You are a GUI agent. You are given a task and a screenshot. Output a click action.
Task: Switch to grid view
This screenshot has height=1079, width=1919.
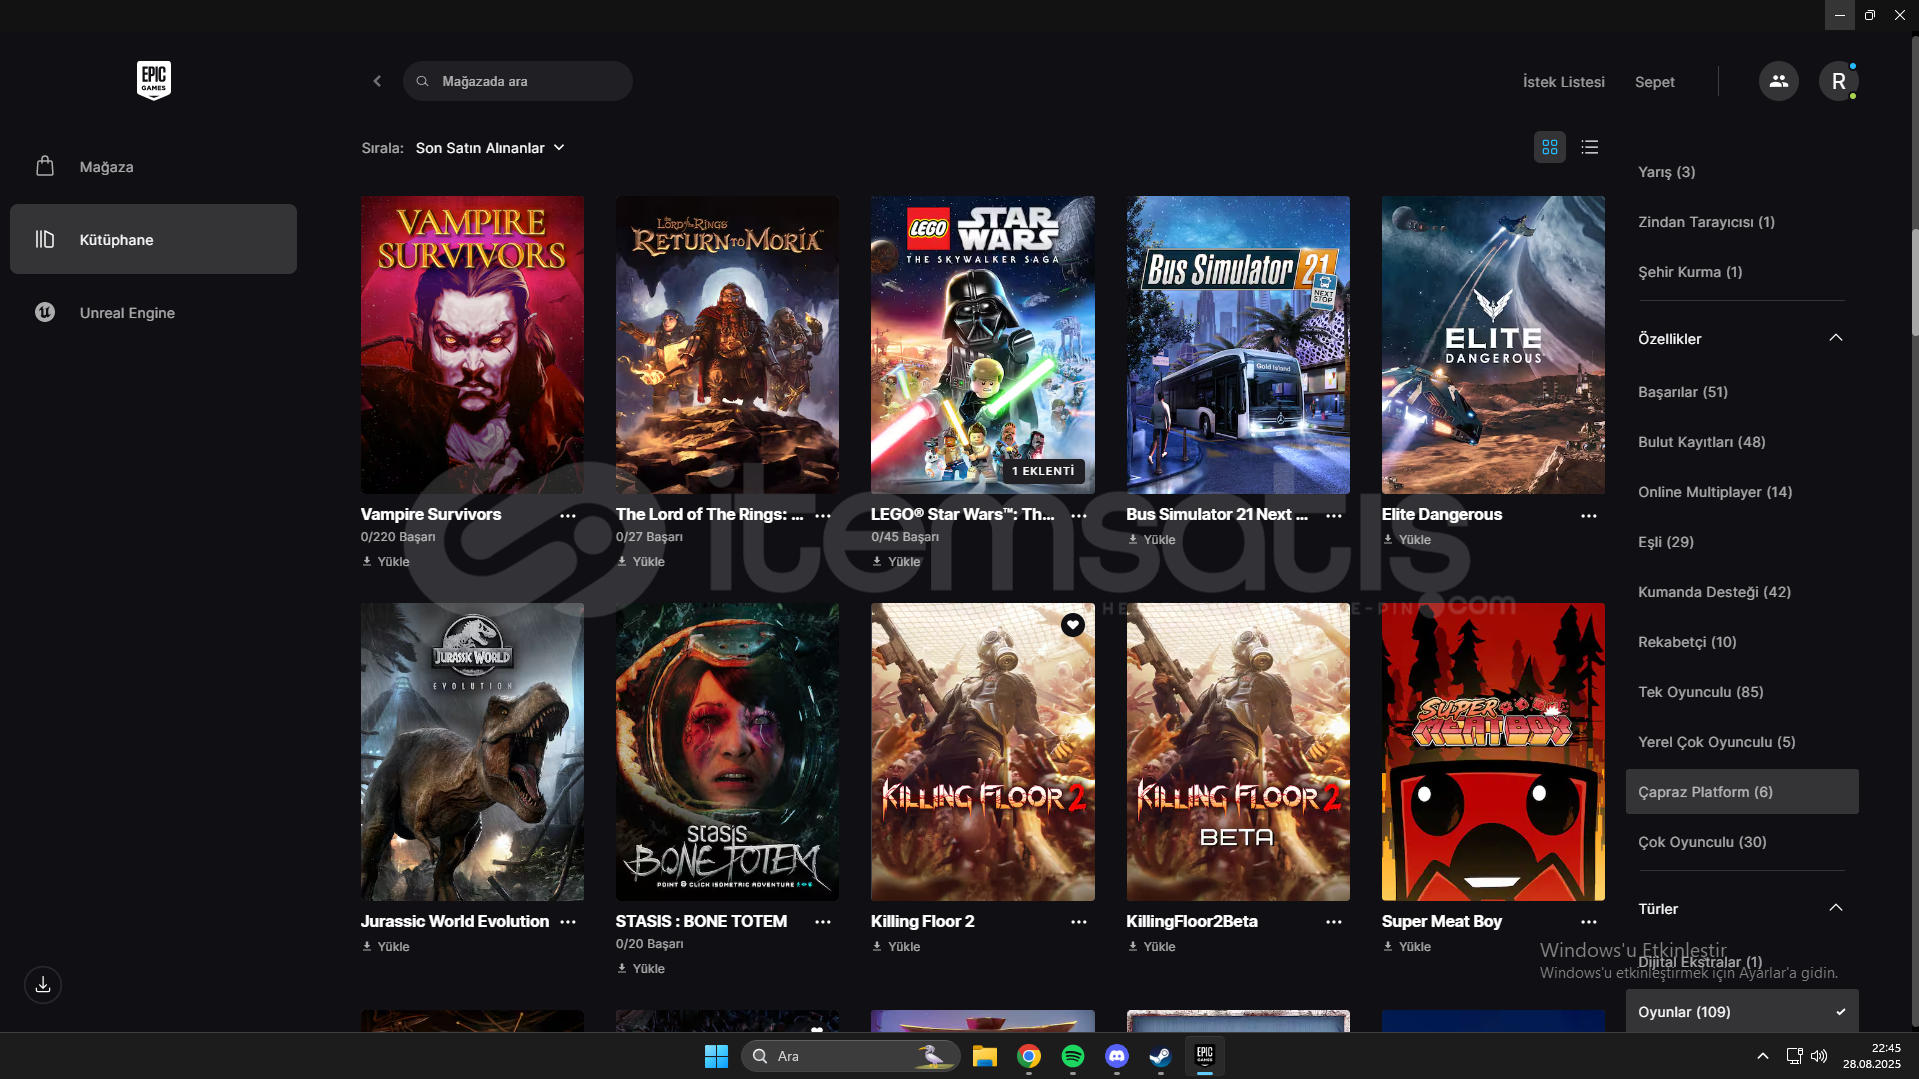coord(1549,147)
